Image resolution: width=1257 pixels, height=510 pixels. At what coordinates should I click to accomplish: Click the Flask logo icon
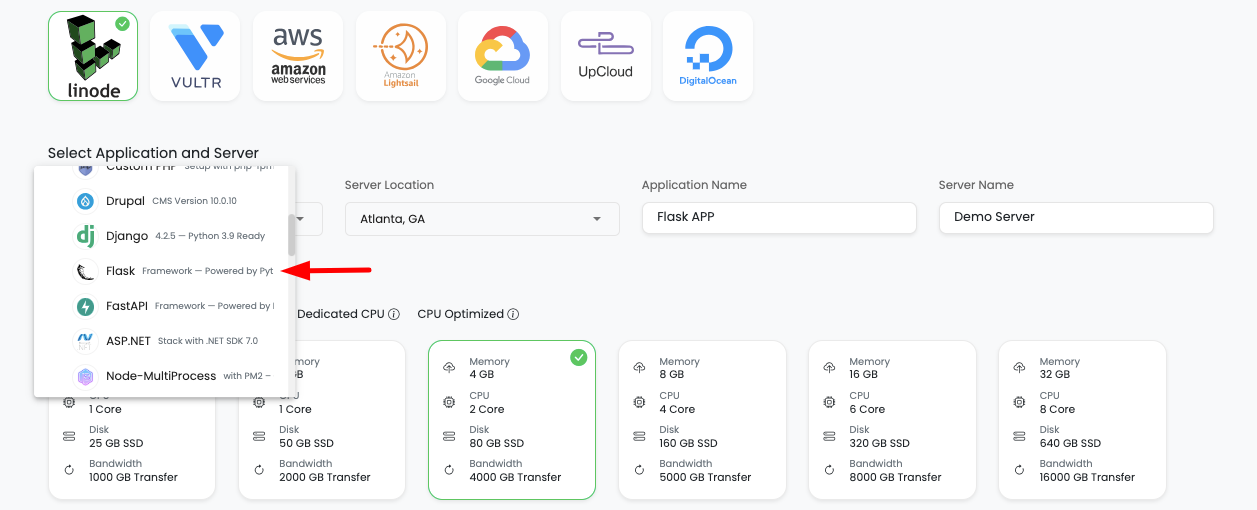86,271
